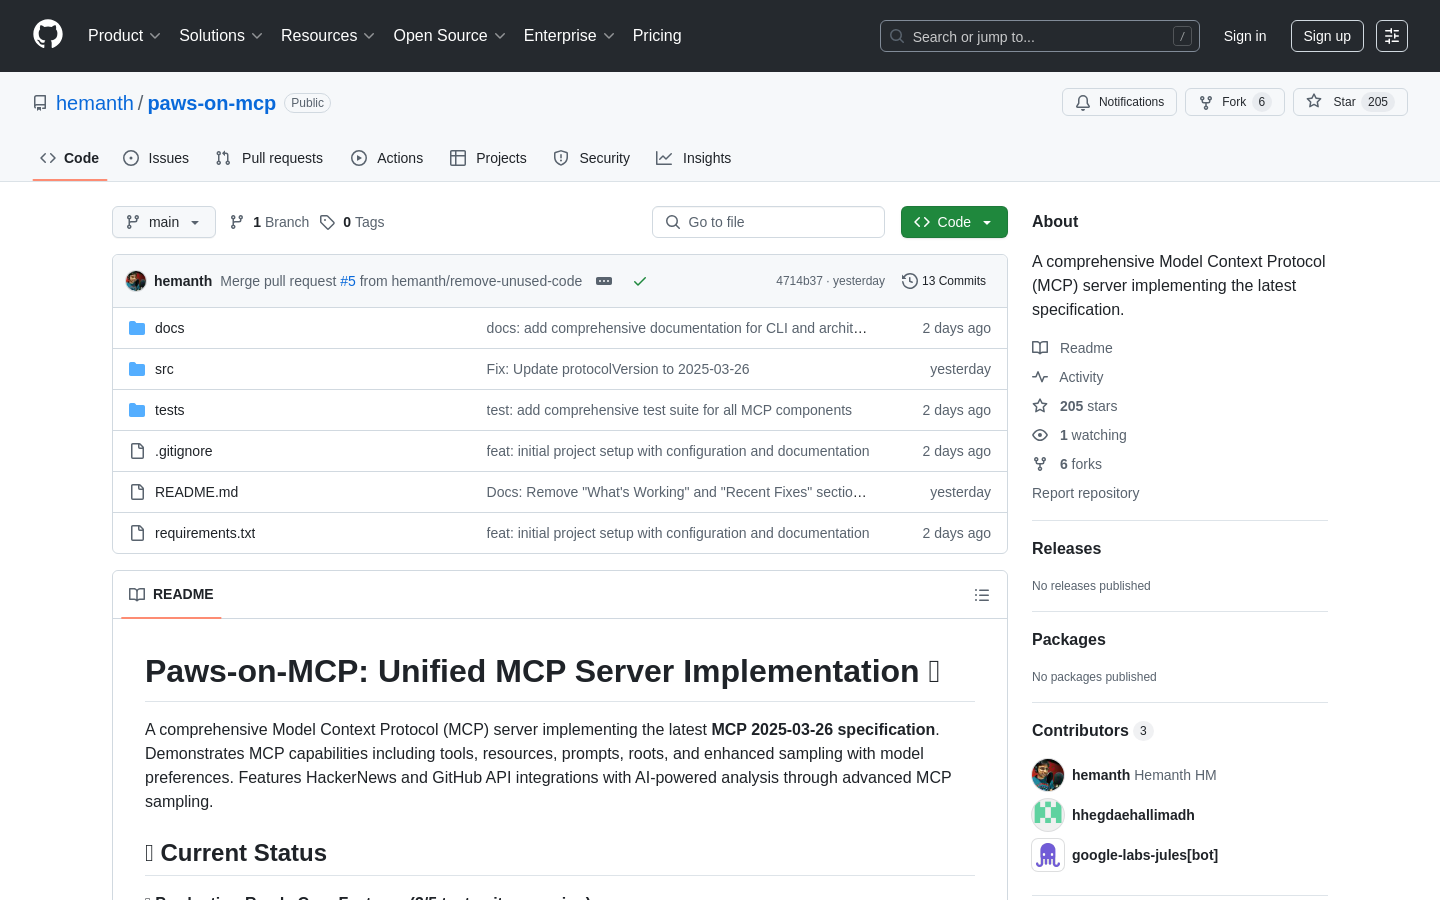The image size is (1440, 900).
Task: Open the tests folder
Action: click(x=169, y=410)
